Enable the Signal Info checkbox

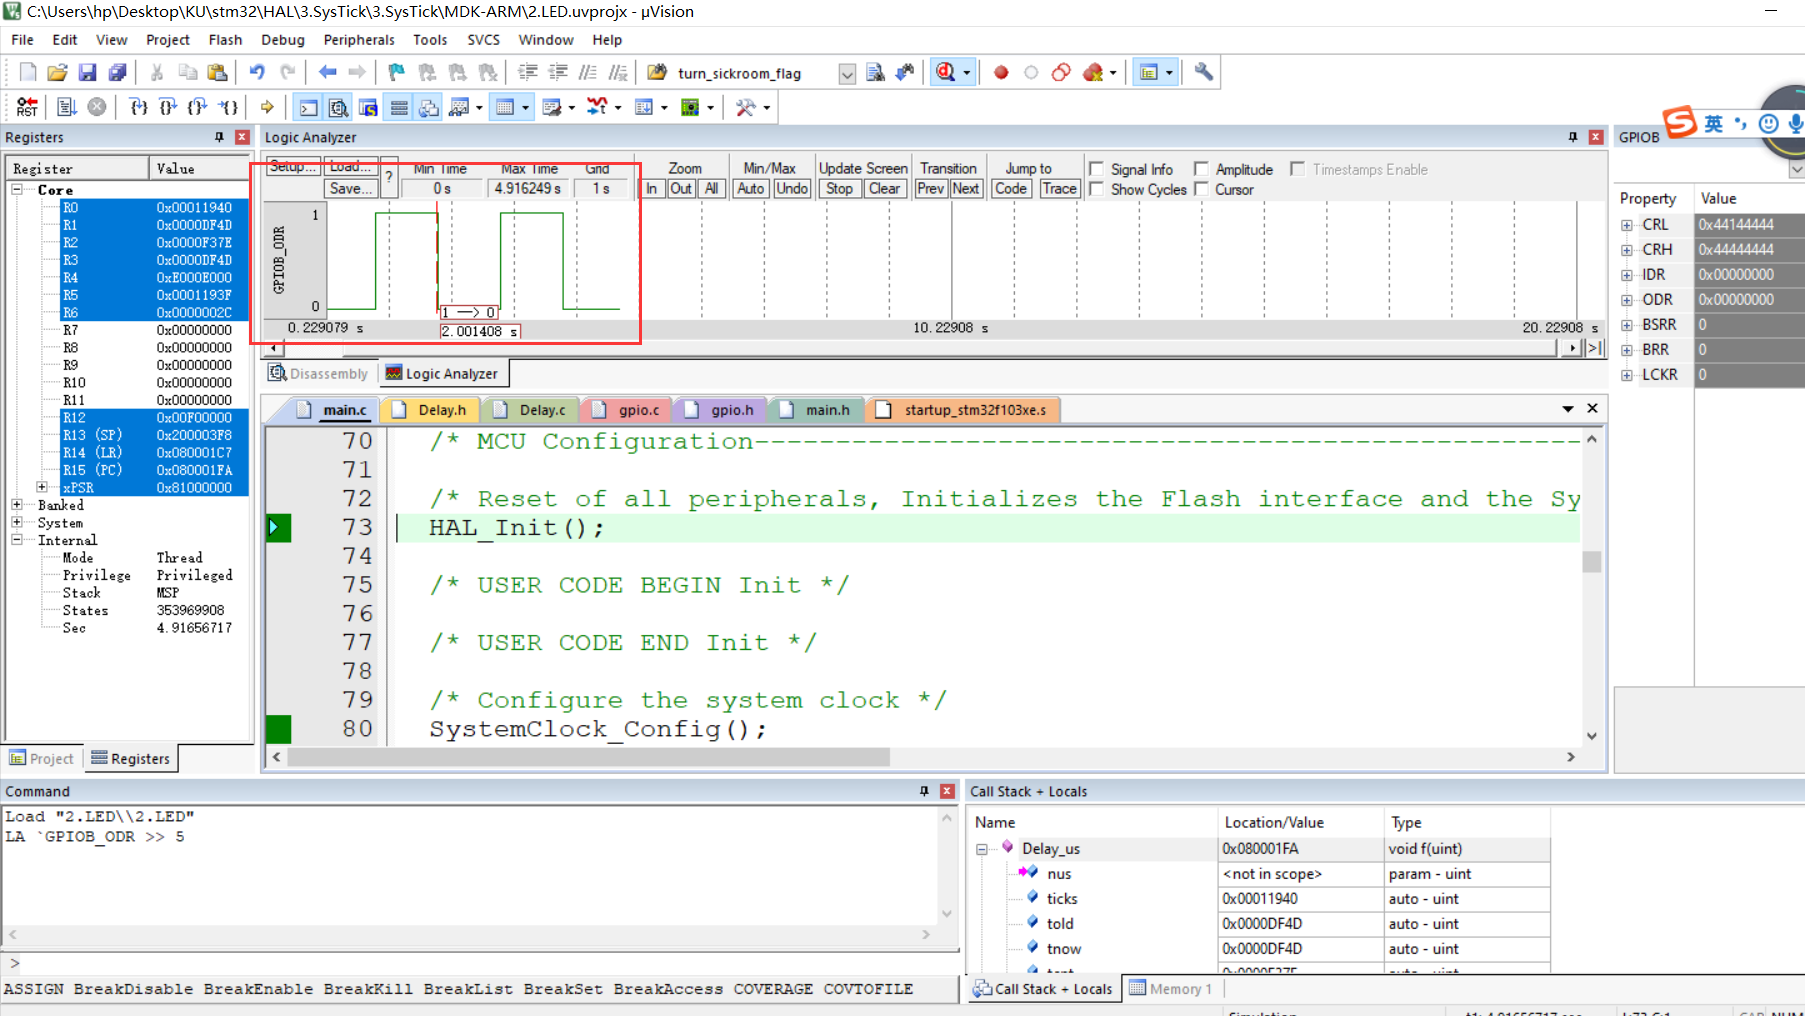pos(1096,169)
